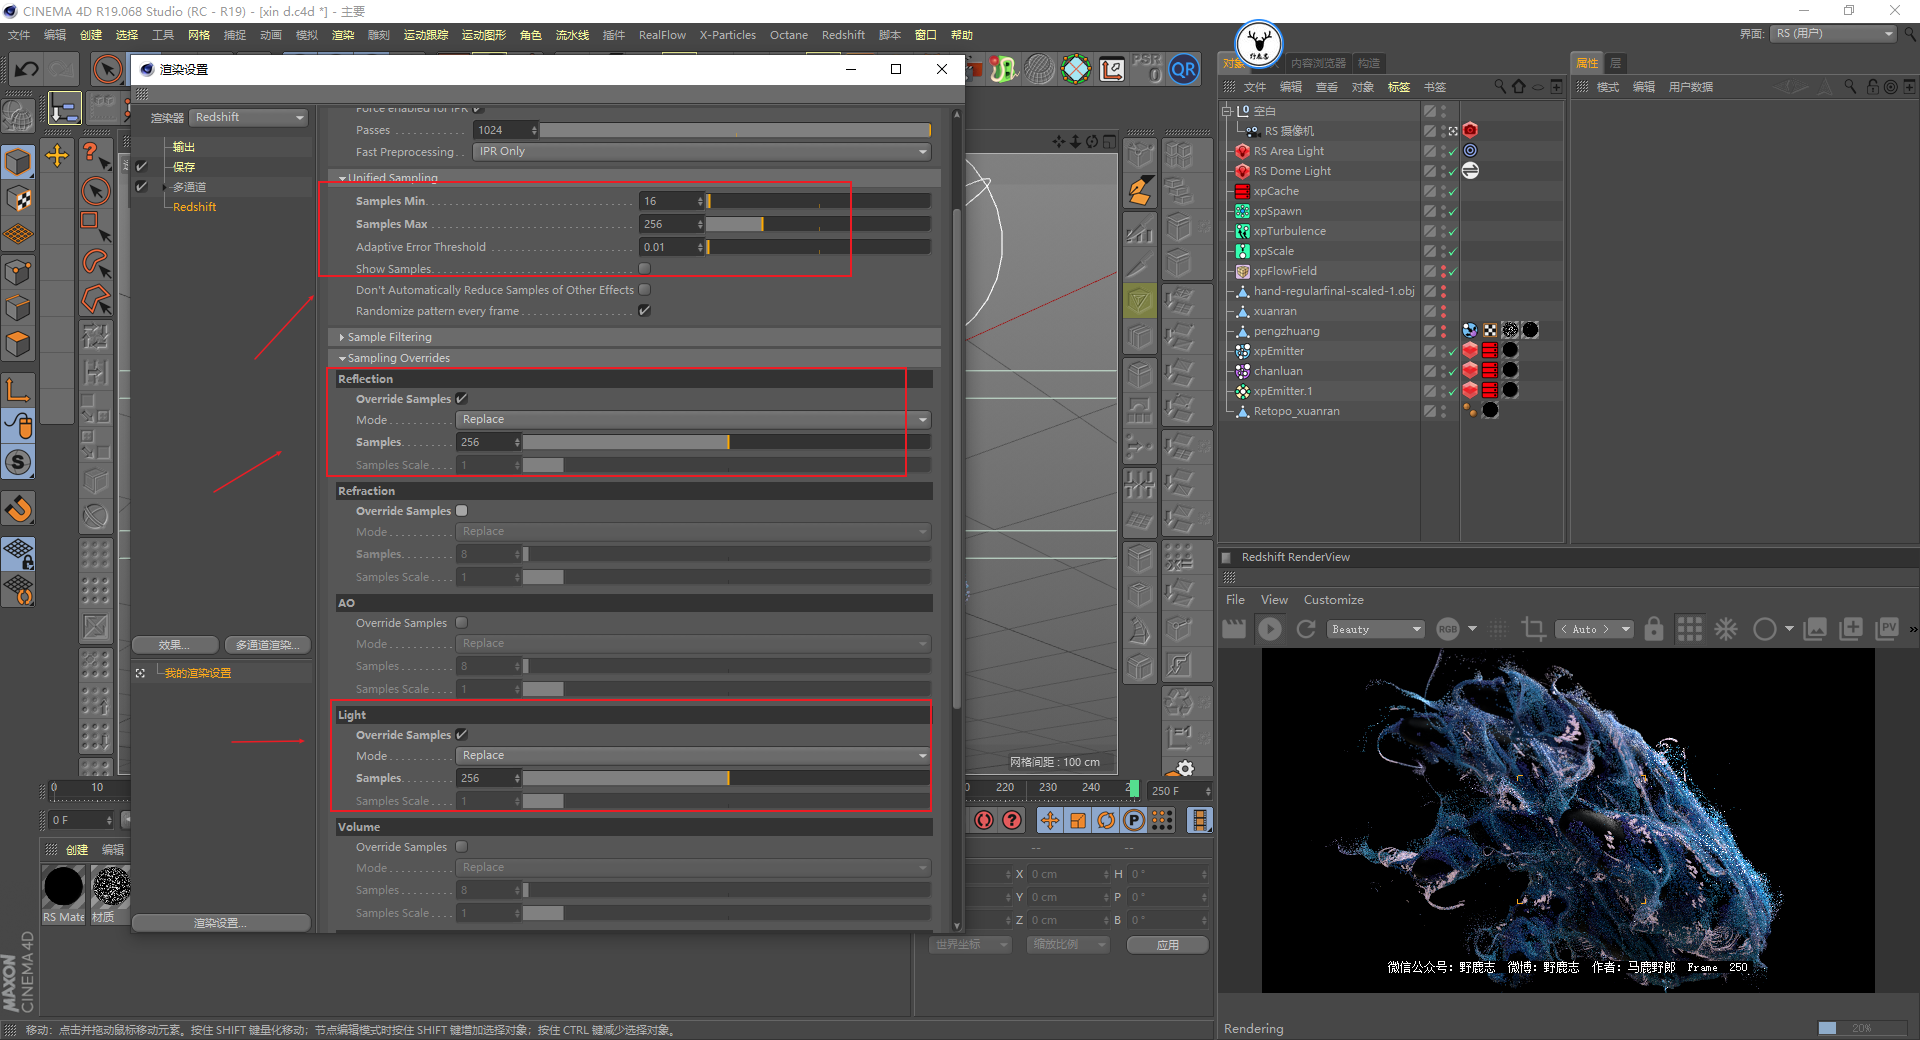Enable Refraction Override Samples checkbox
Image resolution: width=1920 pixels, height=1040 pixels.
point(462,511)
